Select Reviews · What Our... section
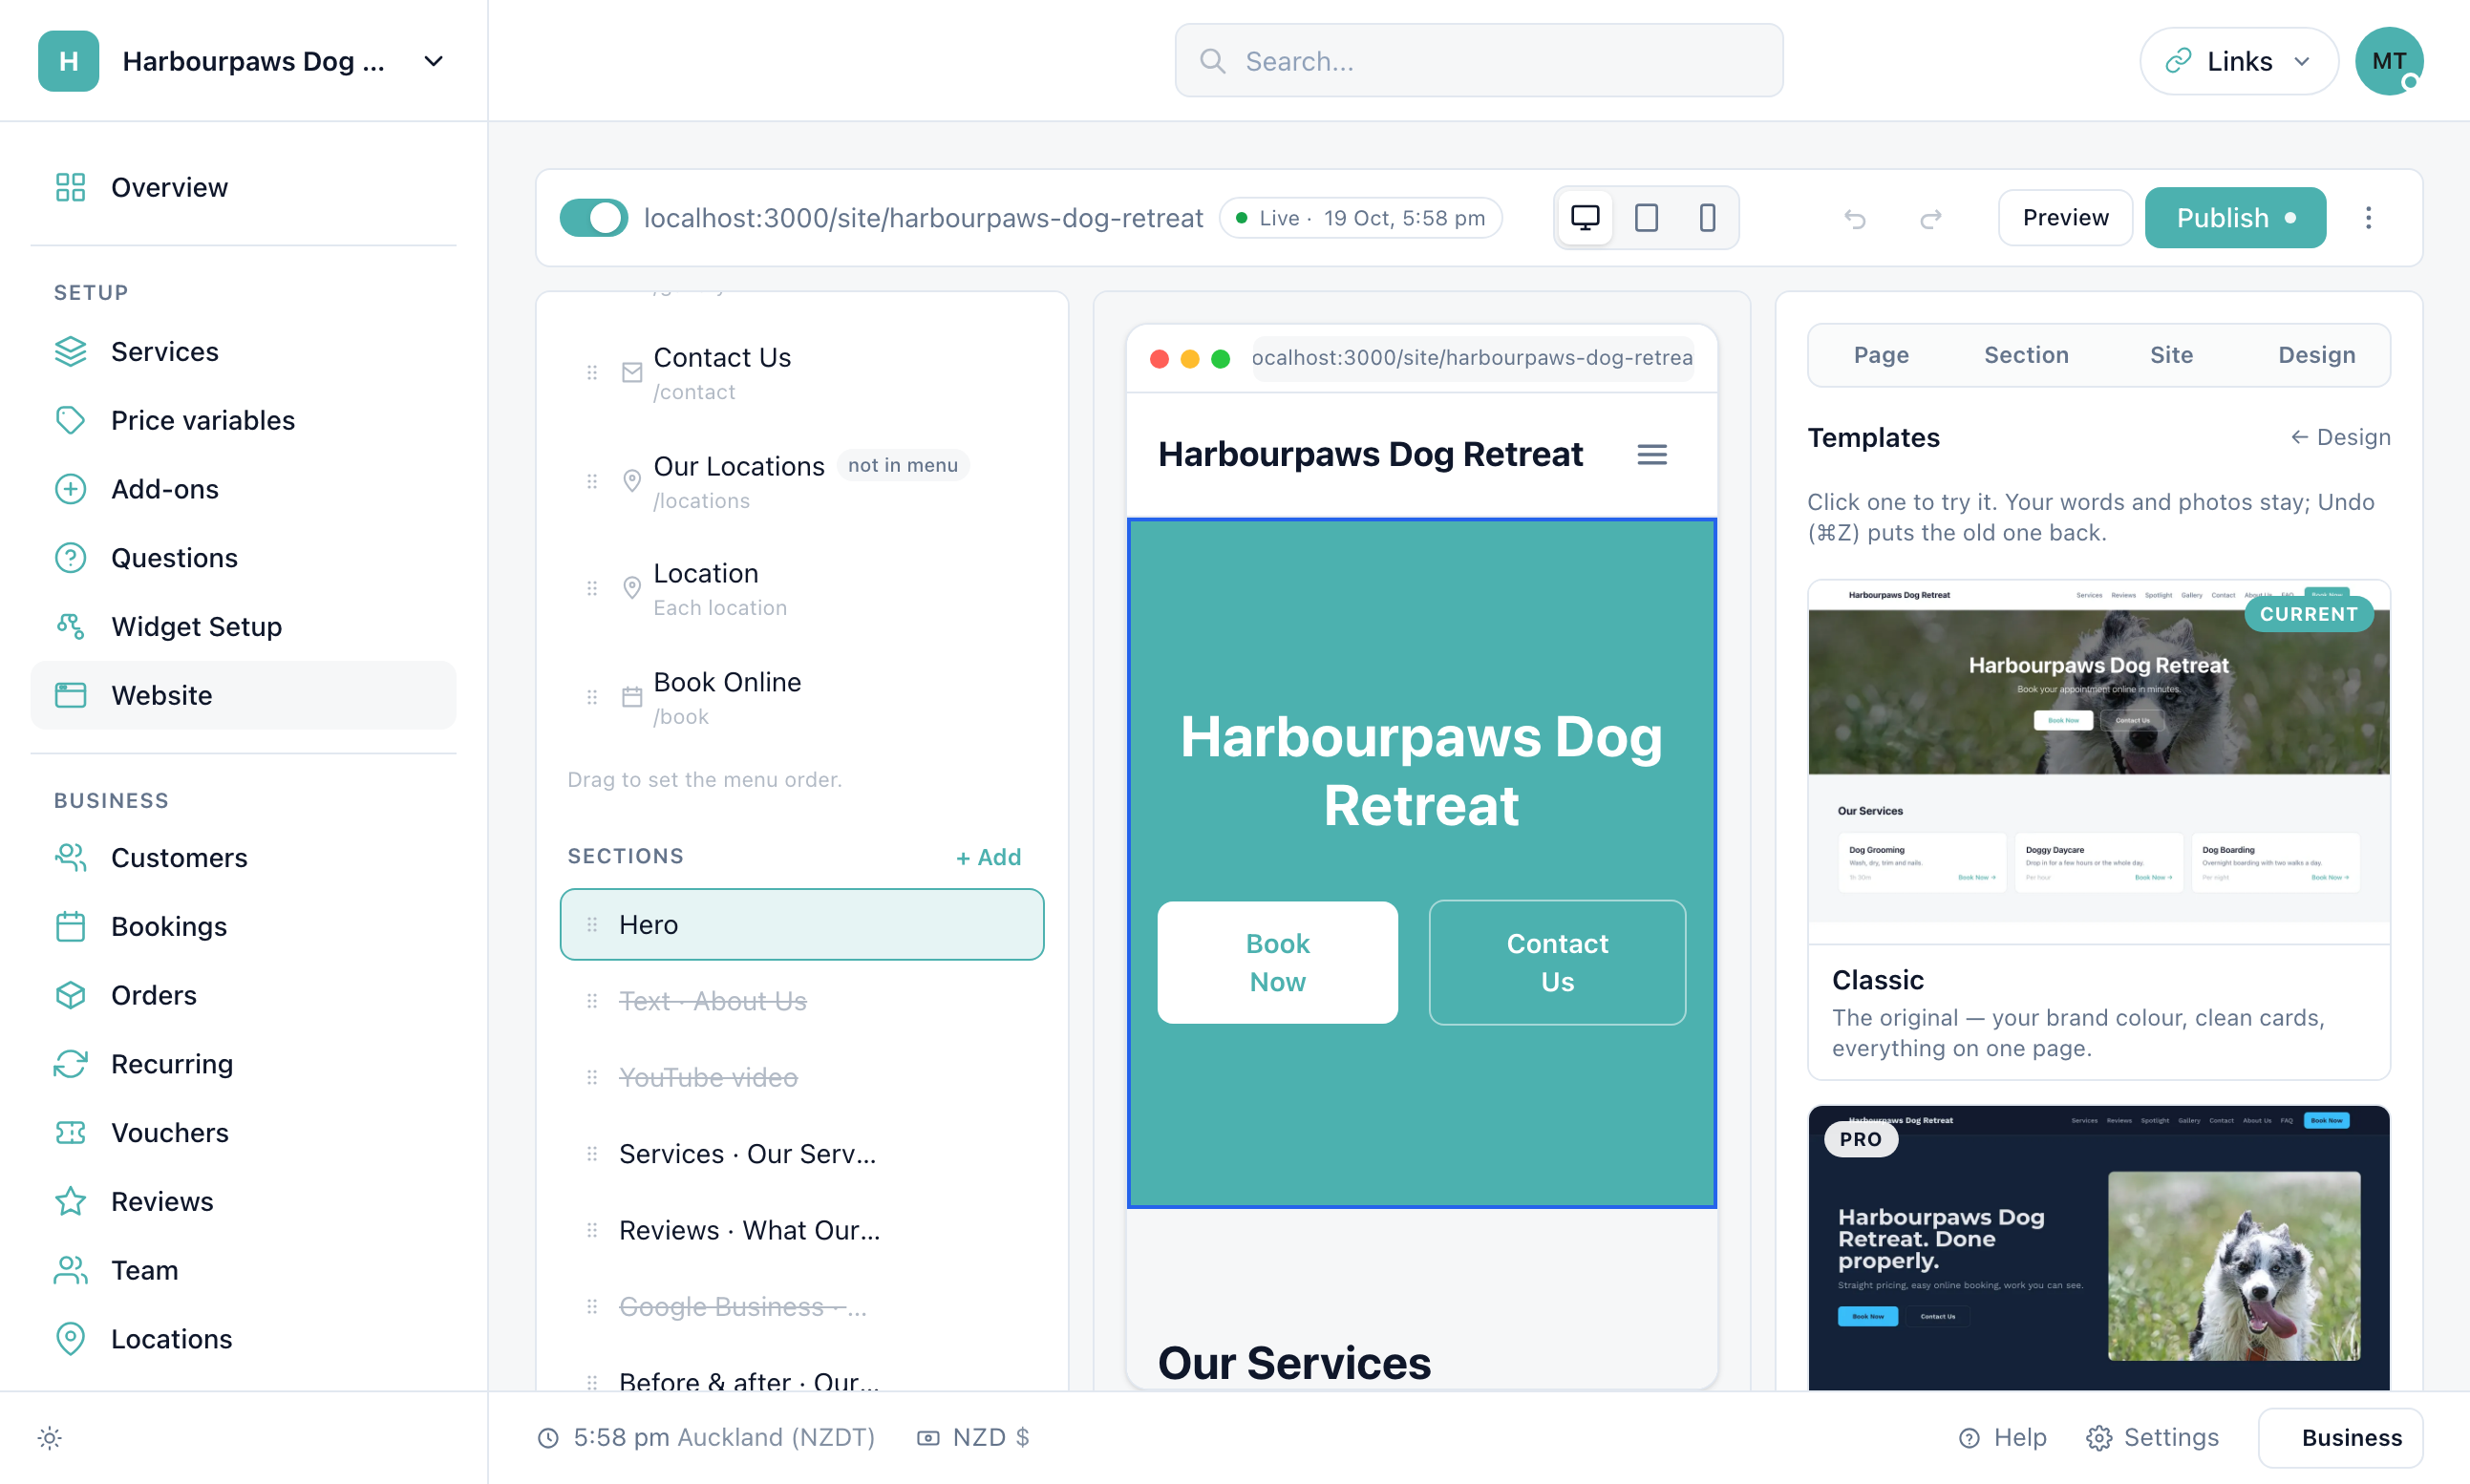This screenshot has width=2470, height=1484. click(x=802, y=1231)
